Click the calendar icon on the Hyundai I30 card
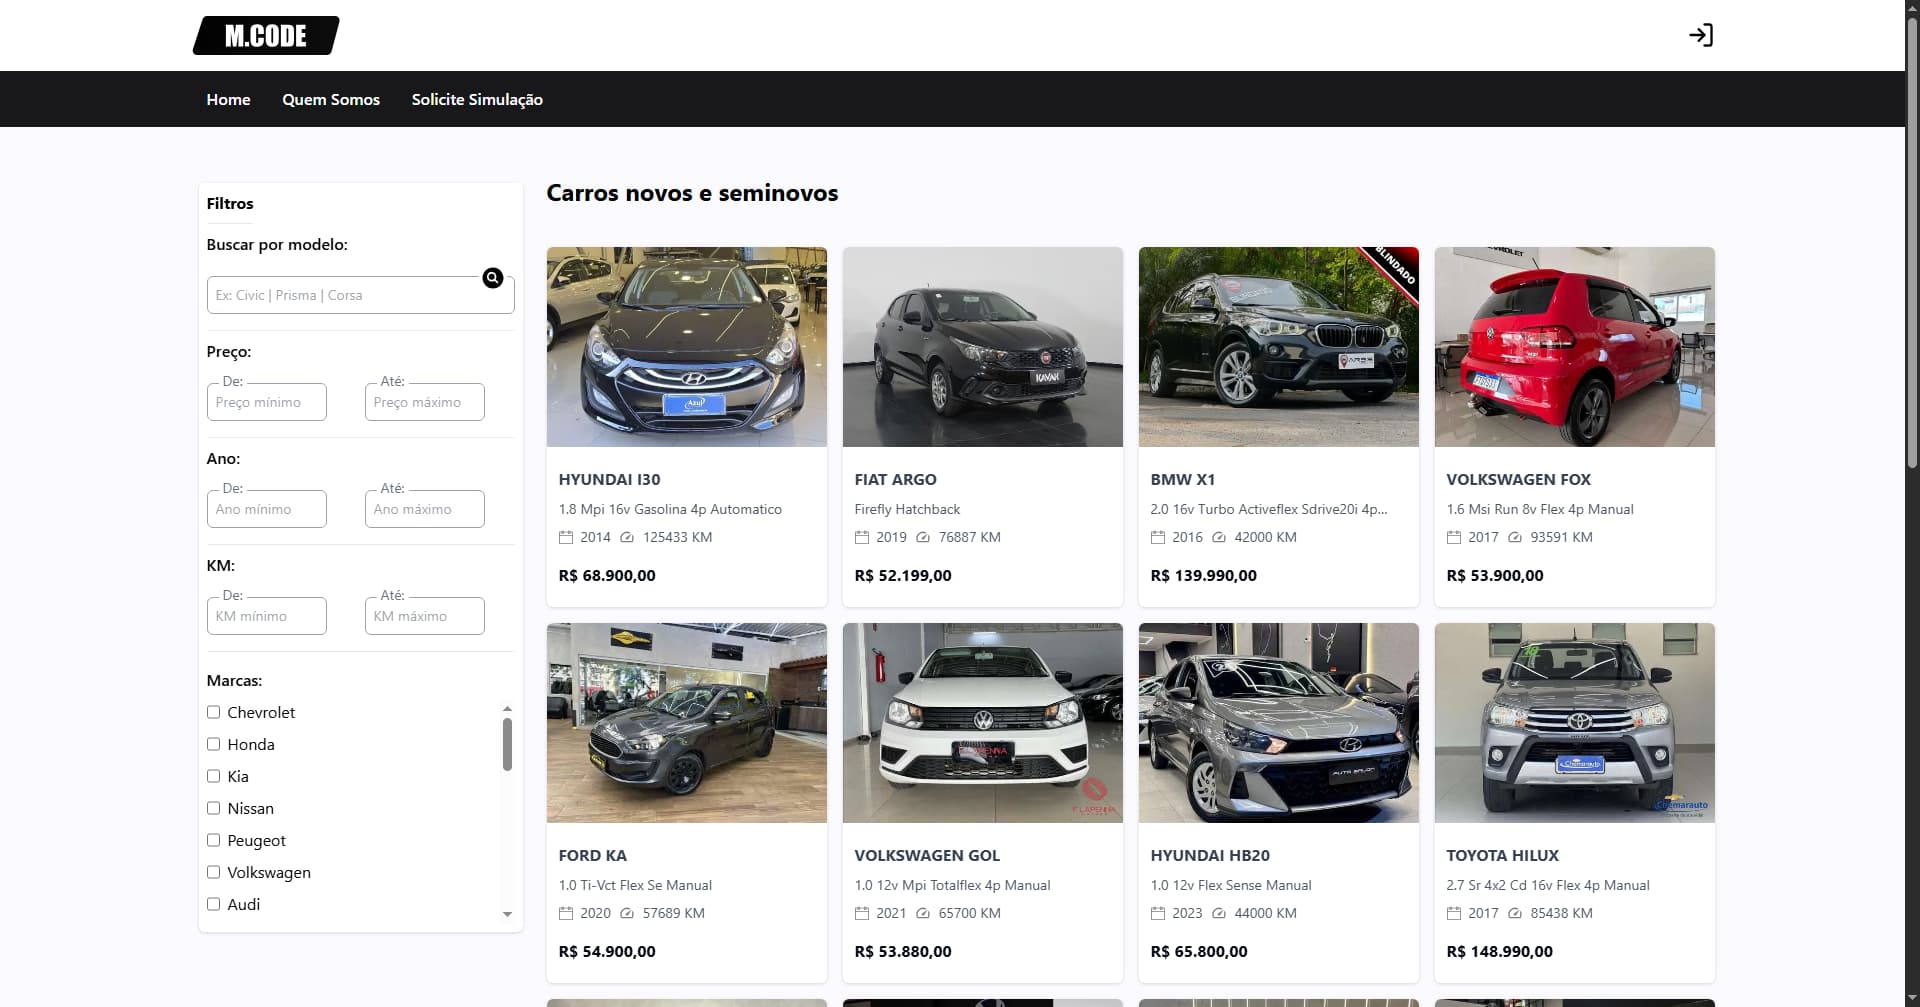1920x1007 pixels. [x=565, y=537]
